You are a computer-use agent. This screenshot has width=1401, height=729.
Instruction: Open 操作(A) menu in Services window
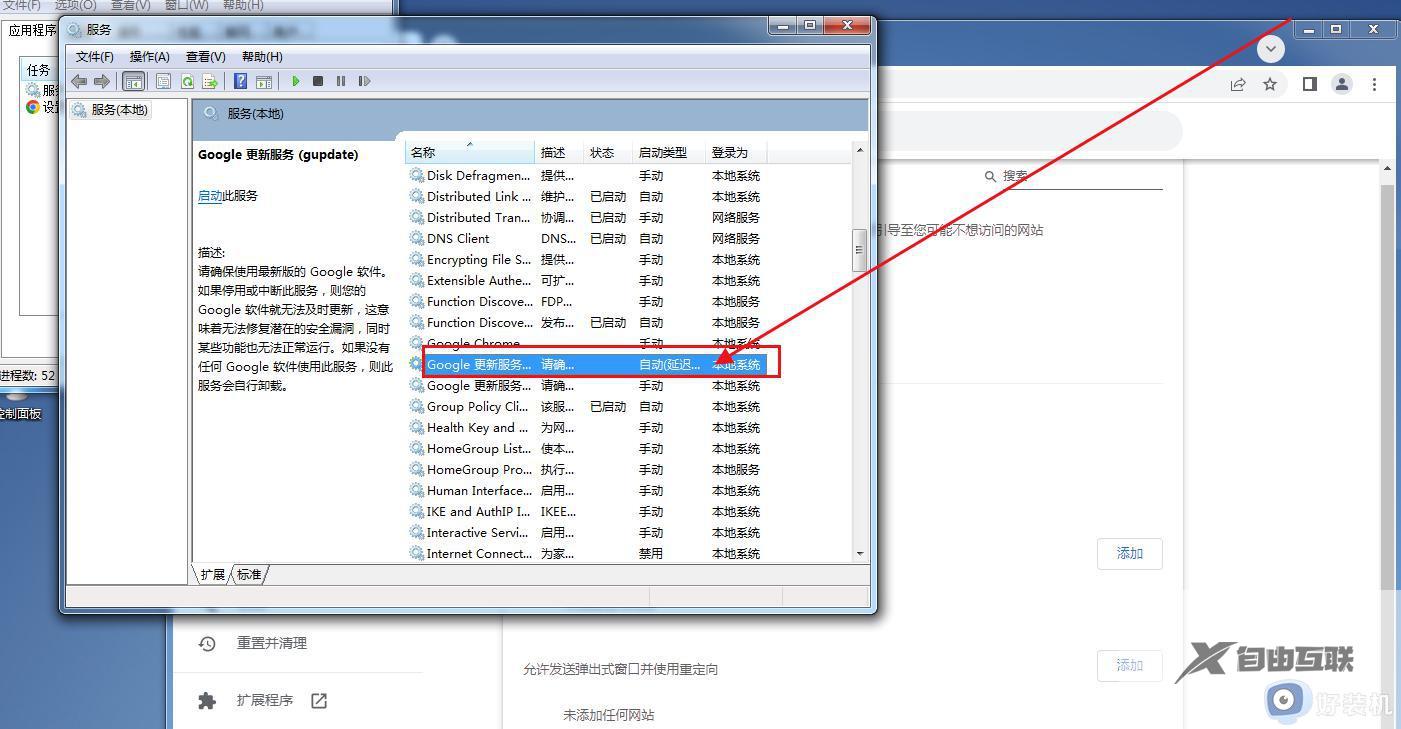tap(149, 57)
